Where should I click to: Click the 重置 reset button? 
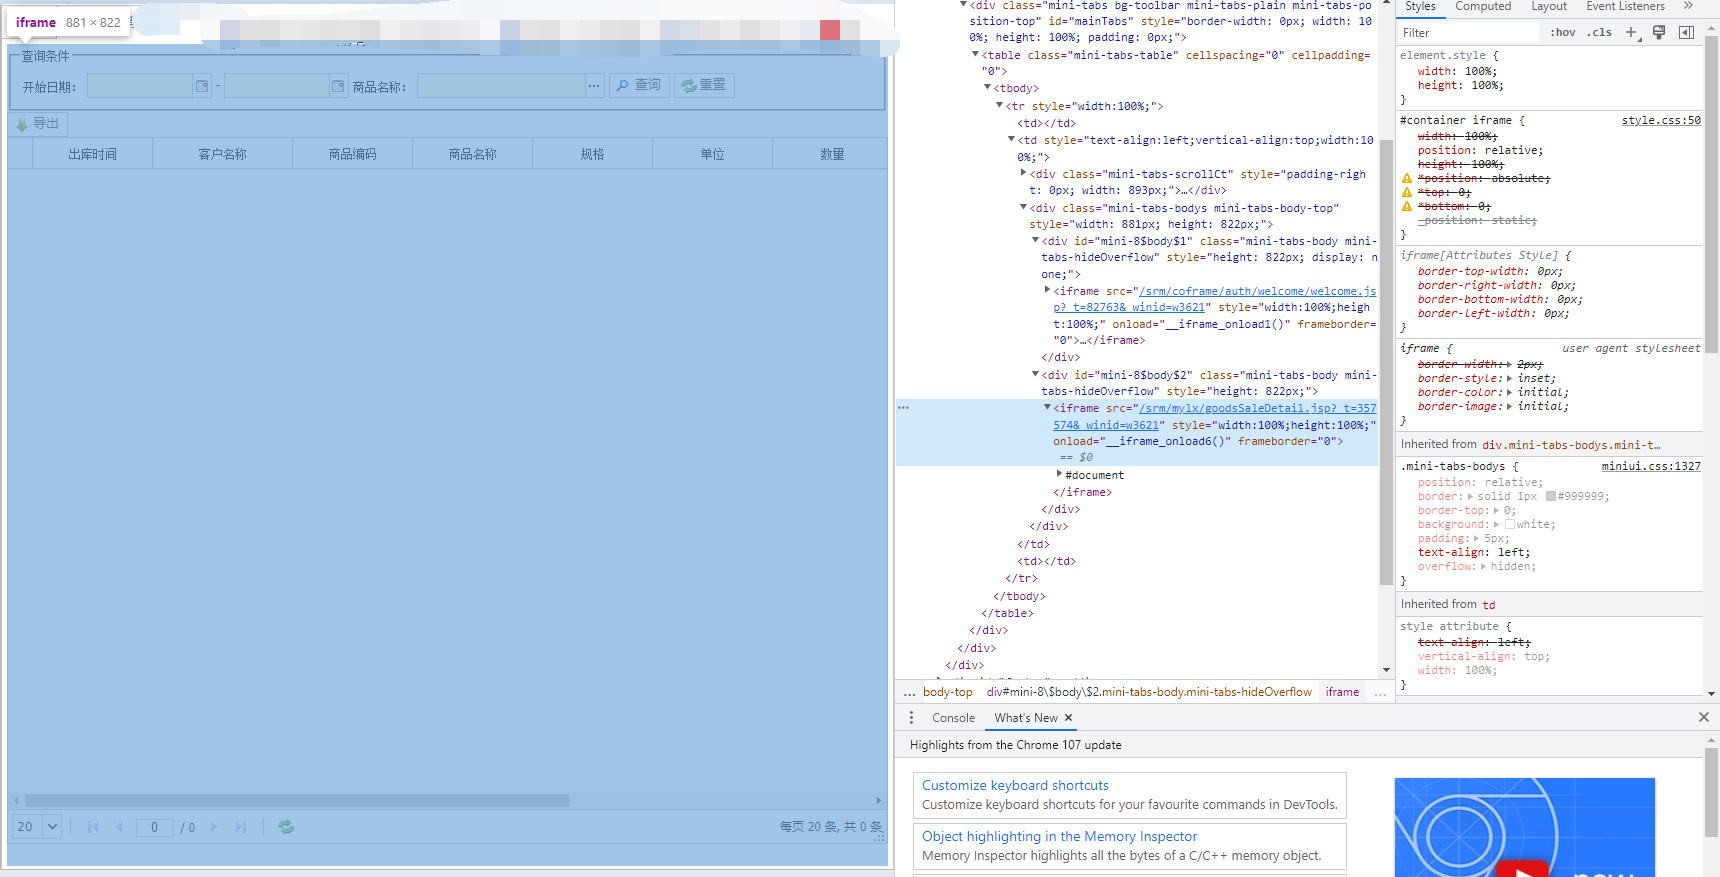pyautogui.click(x=704, y=86)
